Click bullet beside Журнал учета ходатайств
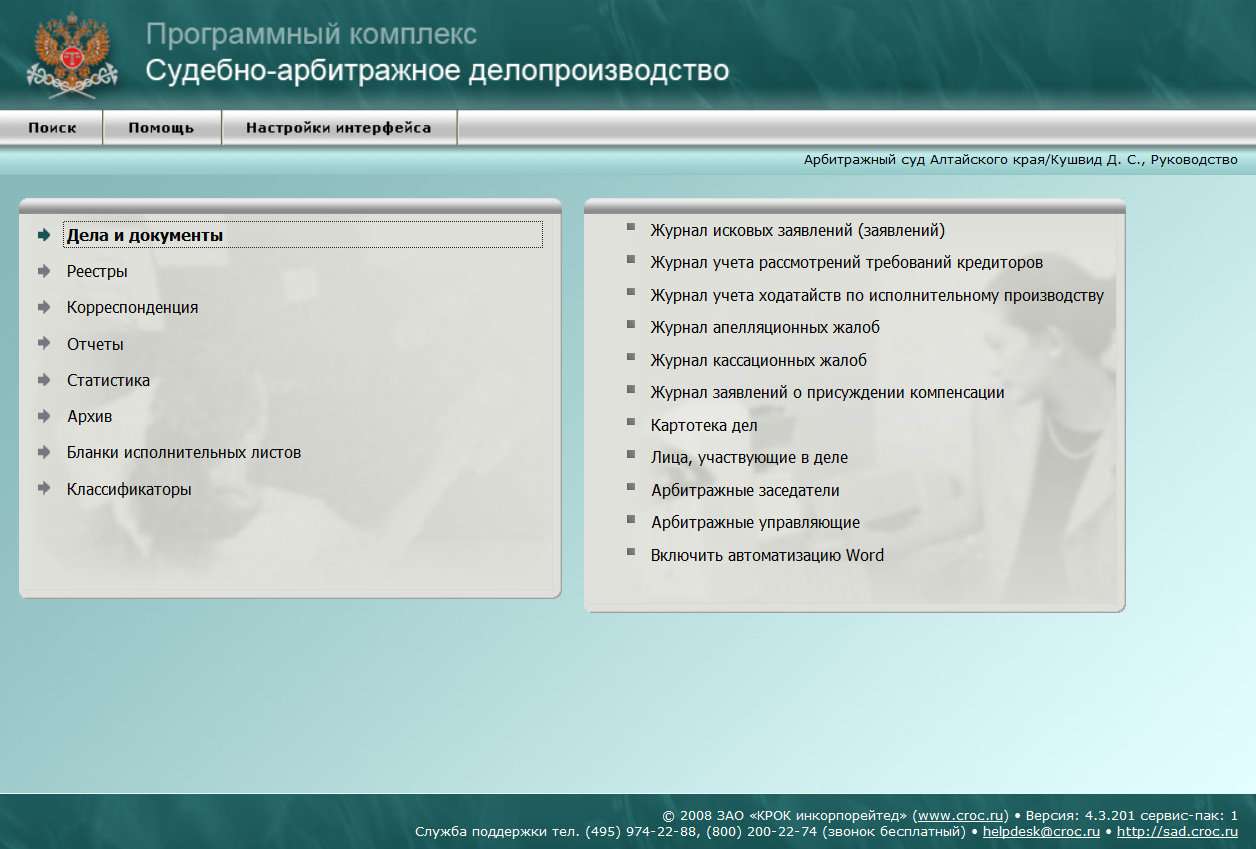Screen dimensions: 1256x849 coord(631,292)
